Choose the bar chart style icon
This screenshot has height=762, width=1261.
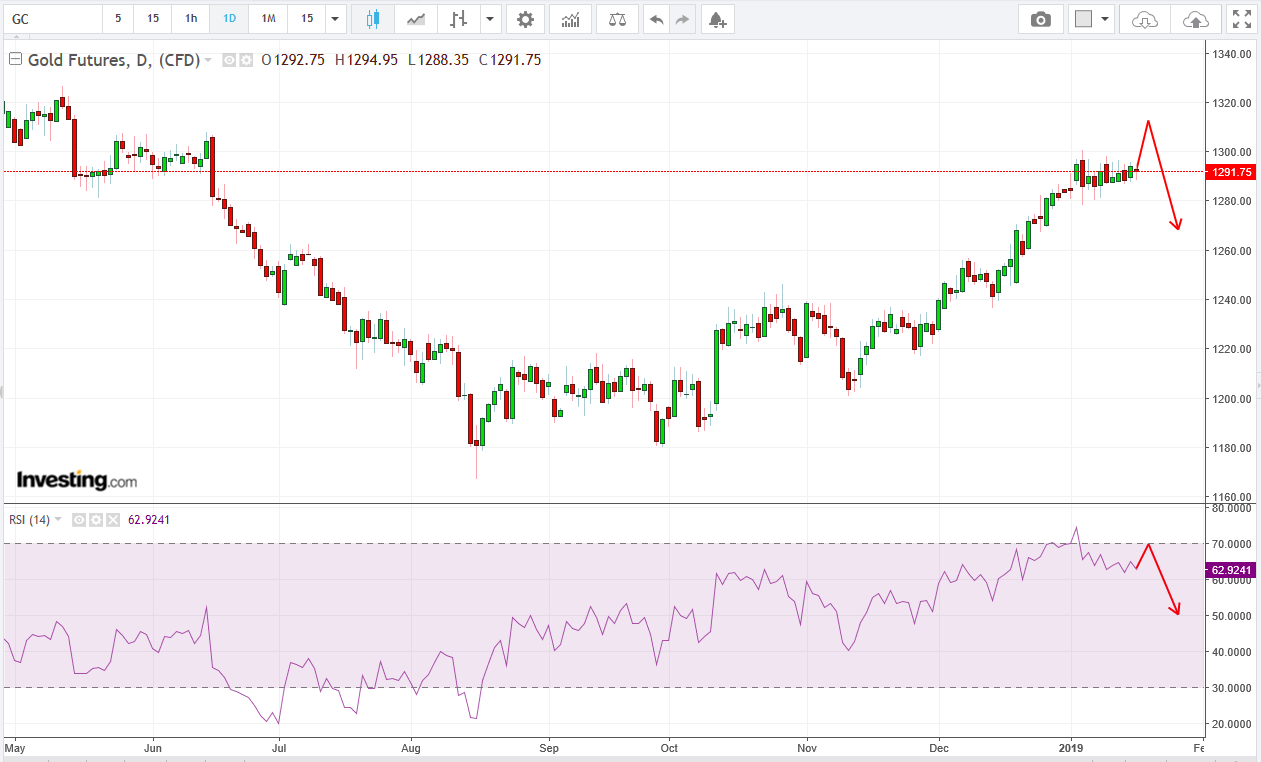click(459, 19)
